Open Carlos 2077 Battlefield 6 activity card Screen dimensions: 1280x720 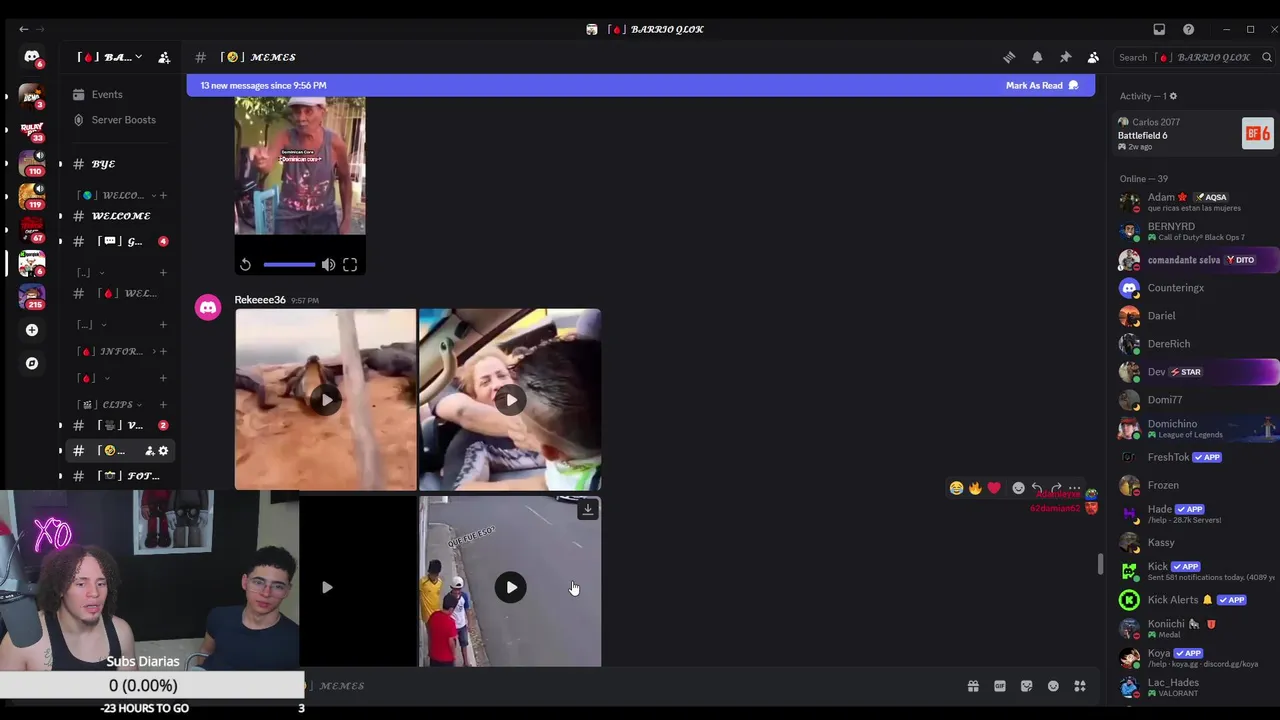tap(1195, 134)
